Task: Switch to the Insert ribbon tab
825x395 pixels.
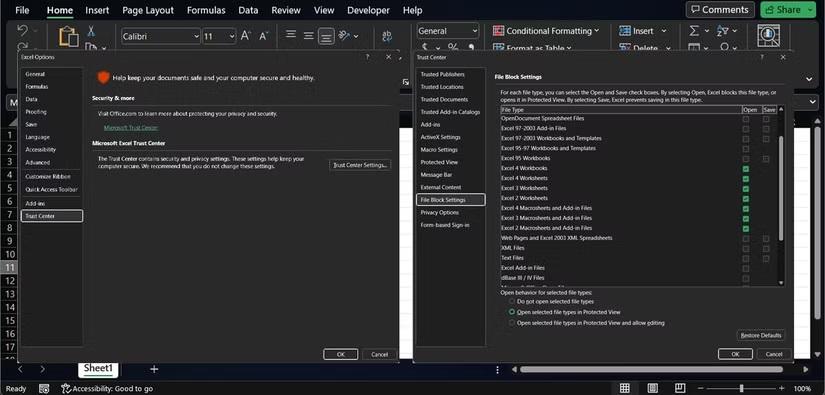Action: (x=97, y=10)
